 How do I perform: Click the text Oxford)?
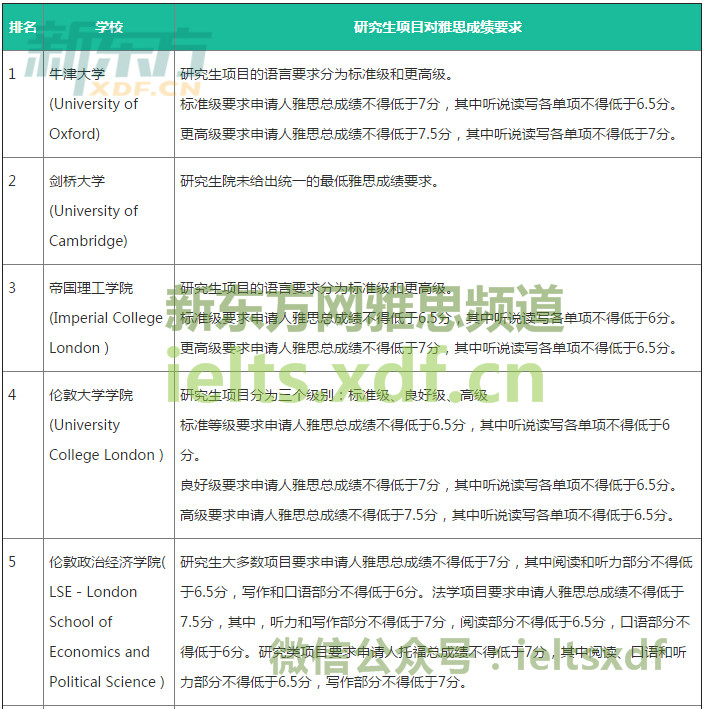coord(74,134)
